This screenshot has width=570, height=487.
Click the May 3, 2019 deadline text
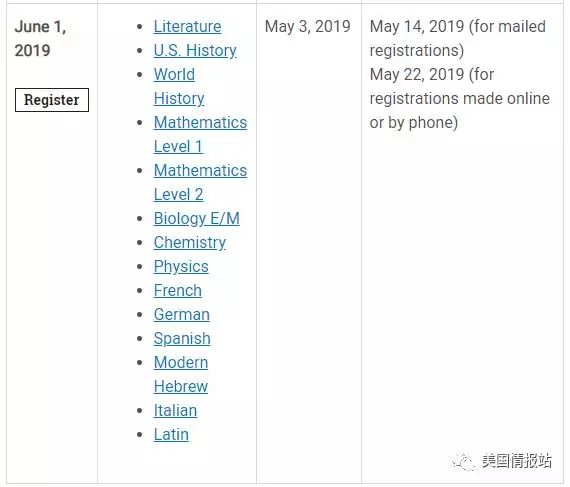(308, 27)
